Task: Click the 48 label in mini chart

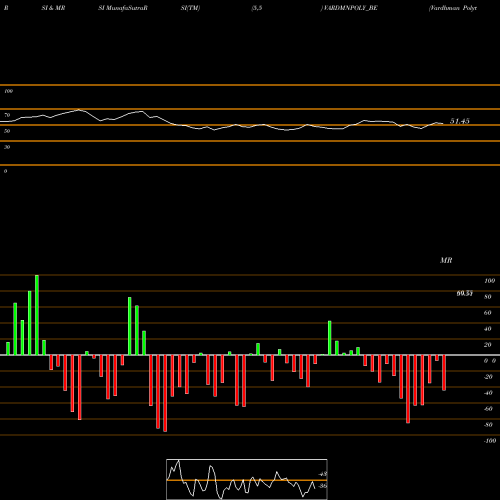Action: coord(323,474)
